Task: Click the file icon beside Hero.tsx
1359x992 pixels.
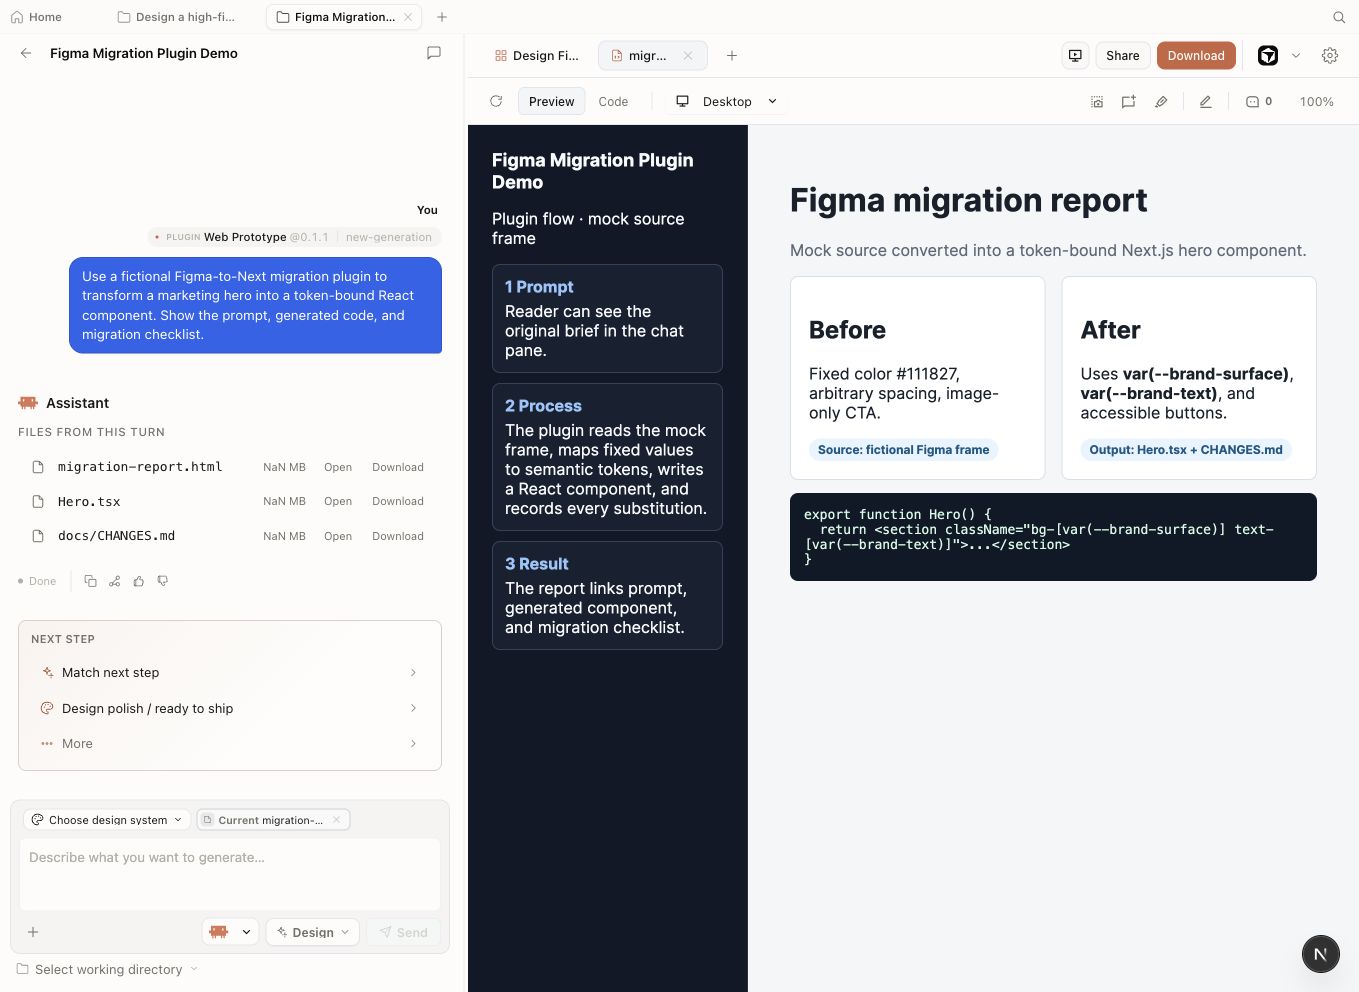Action: click(x=38, y=501)
